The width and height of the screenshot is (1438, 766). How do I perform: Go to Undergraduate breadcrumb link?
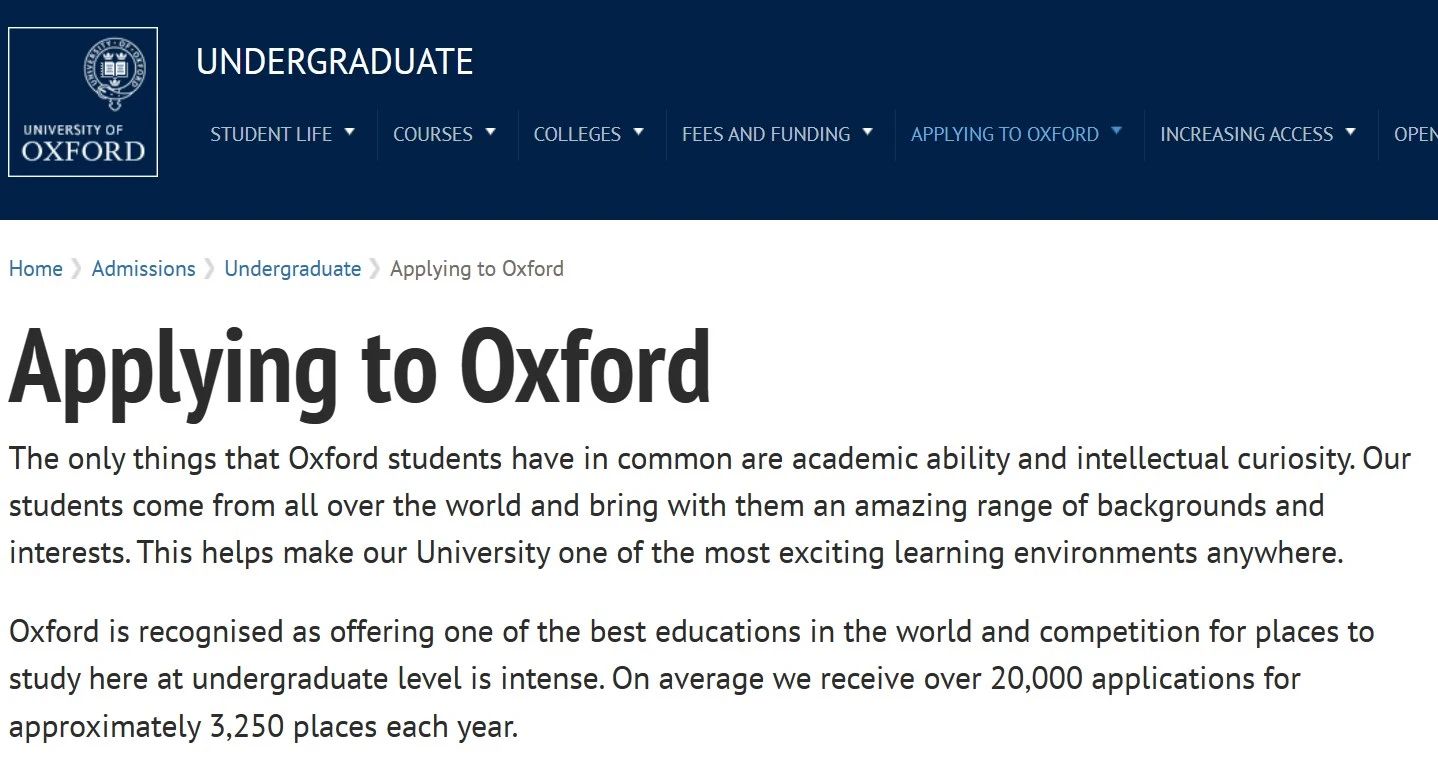(x=293, y=269)
